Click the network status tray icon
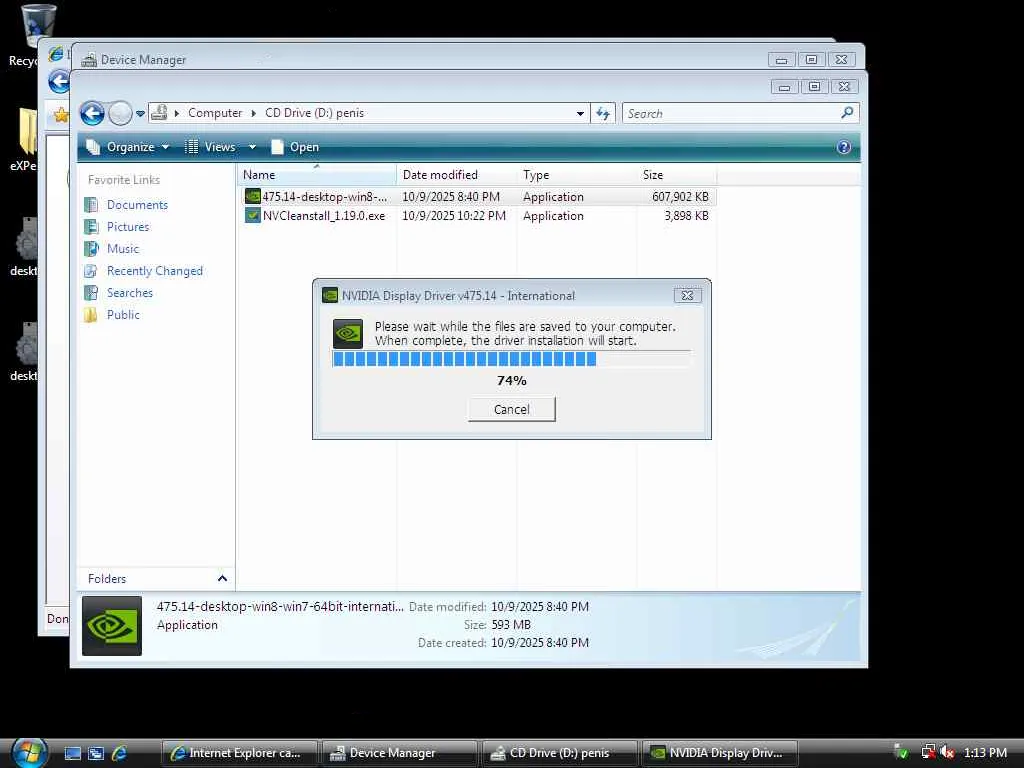 [927, 752]
